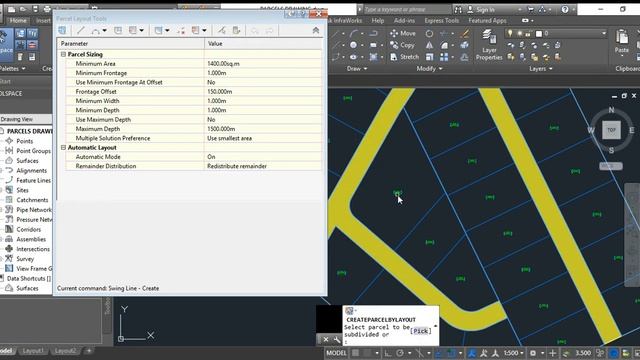Select Points in Toolspace tree

click(24, 141)
